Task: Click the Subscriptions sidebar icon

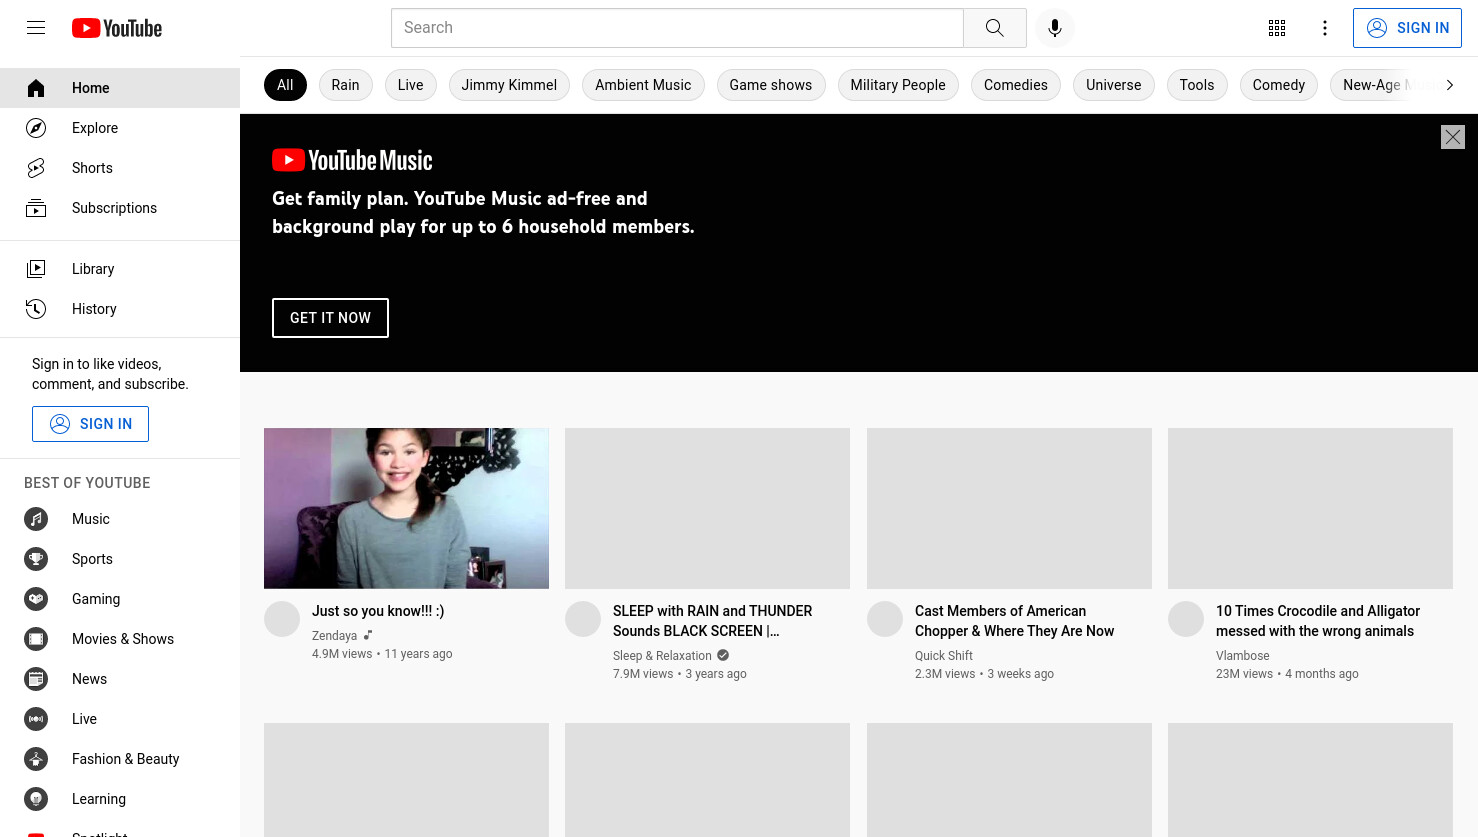Action: click(x=36, y=208)
